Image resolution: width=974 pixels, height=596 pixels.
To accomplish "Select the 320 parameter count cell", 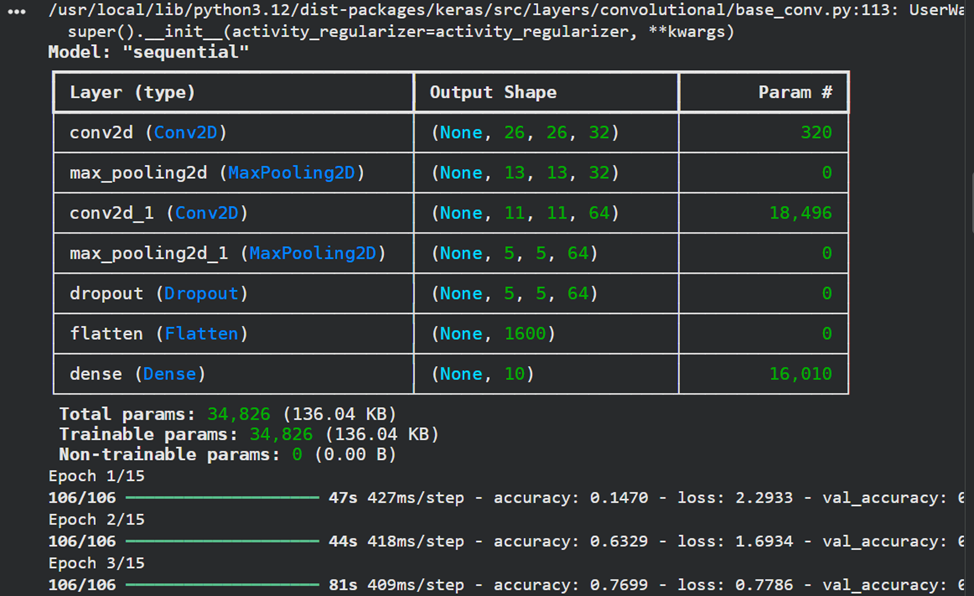I will coord(815,132).
